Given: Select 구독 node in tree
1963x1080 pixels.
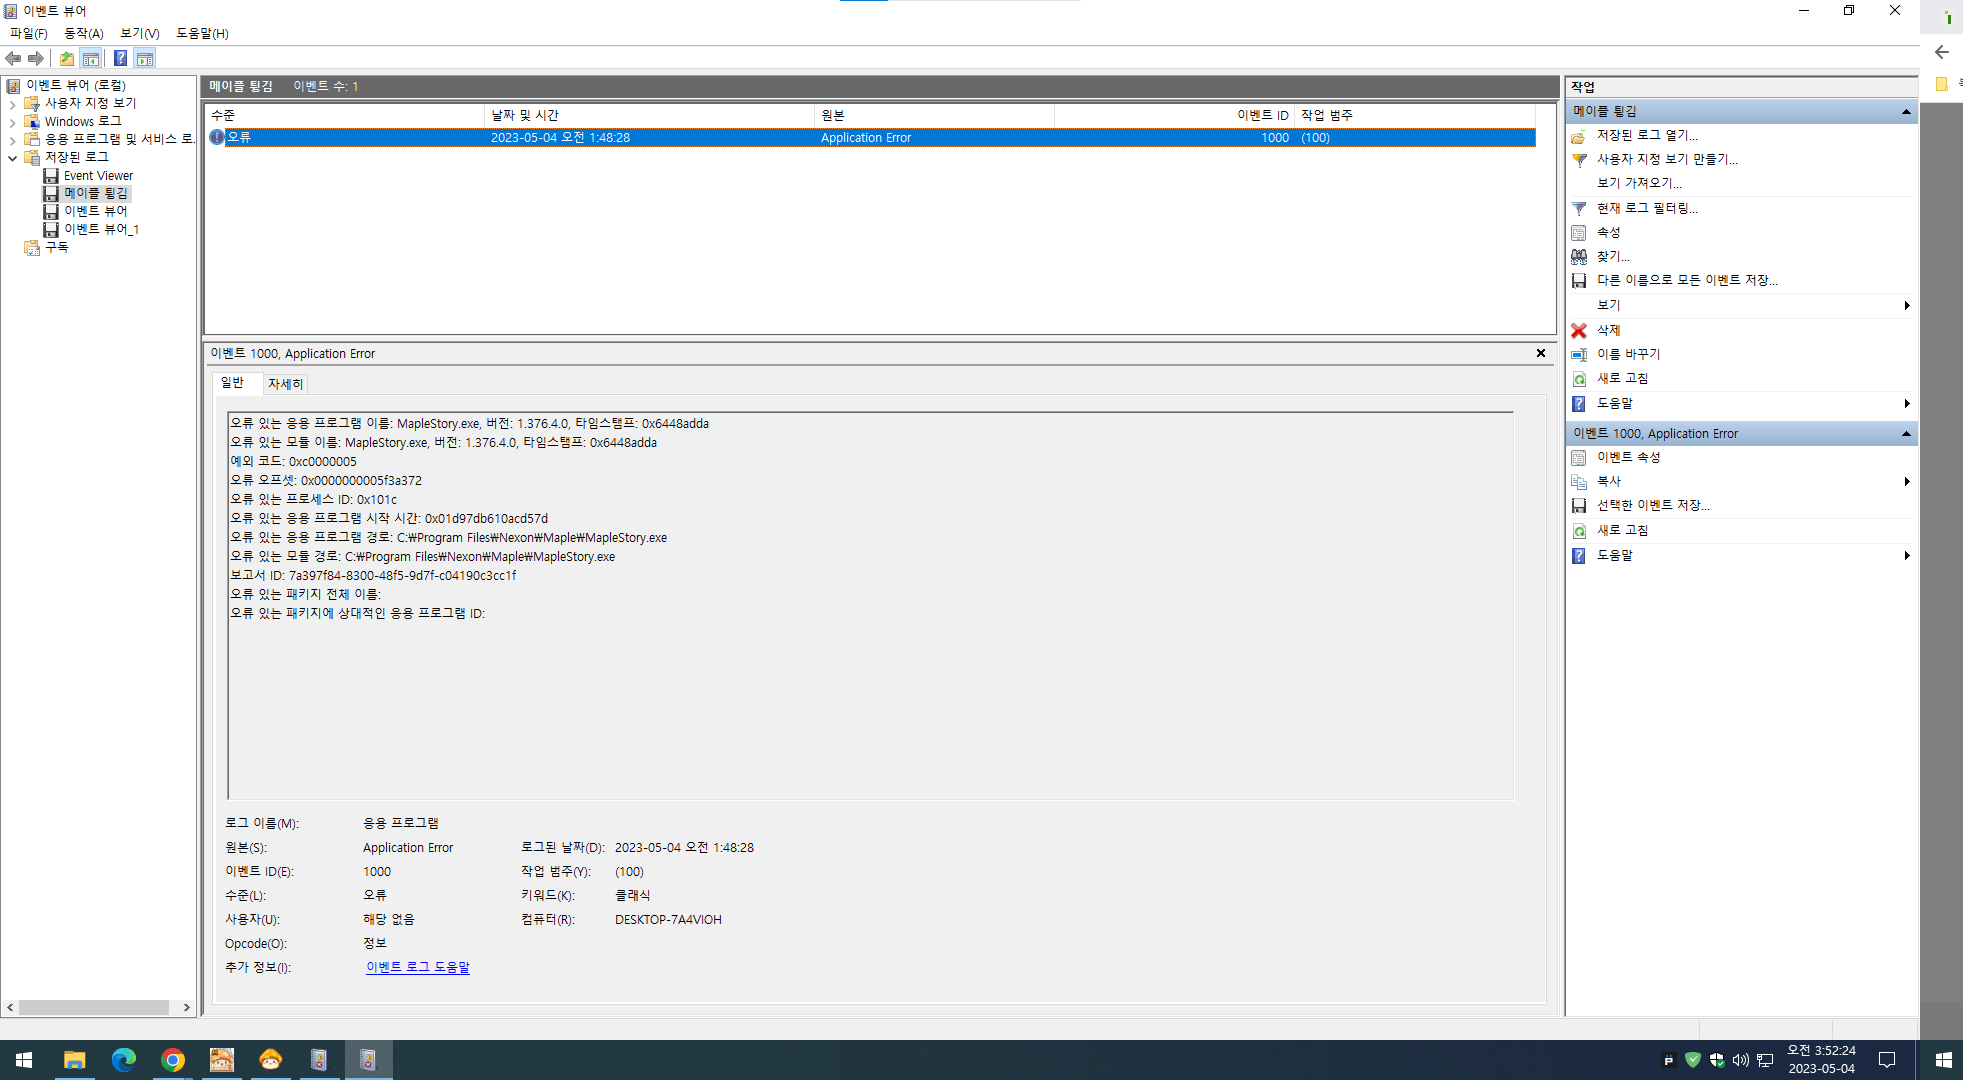Looking at the screenshot, I should tap(56, 247).
